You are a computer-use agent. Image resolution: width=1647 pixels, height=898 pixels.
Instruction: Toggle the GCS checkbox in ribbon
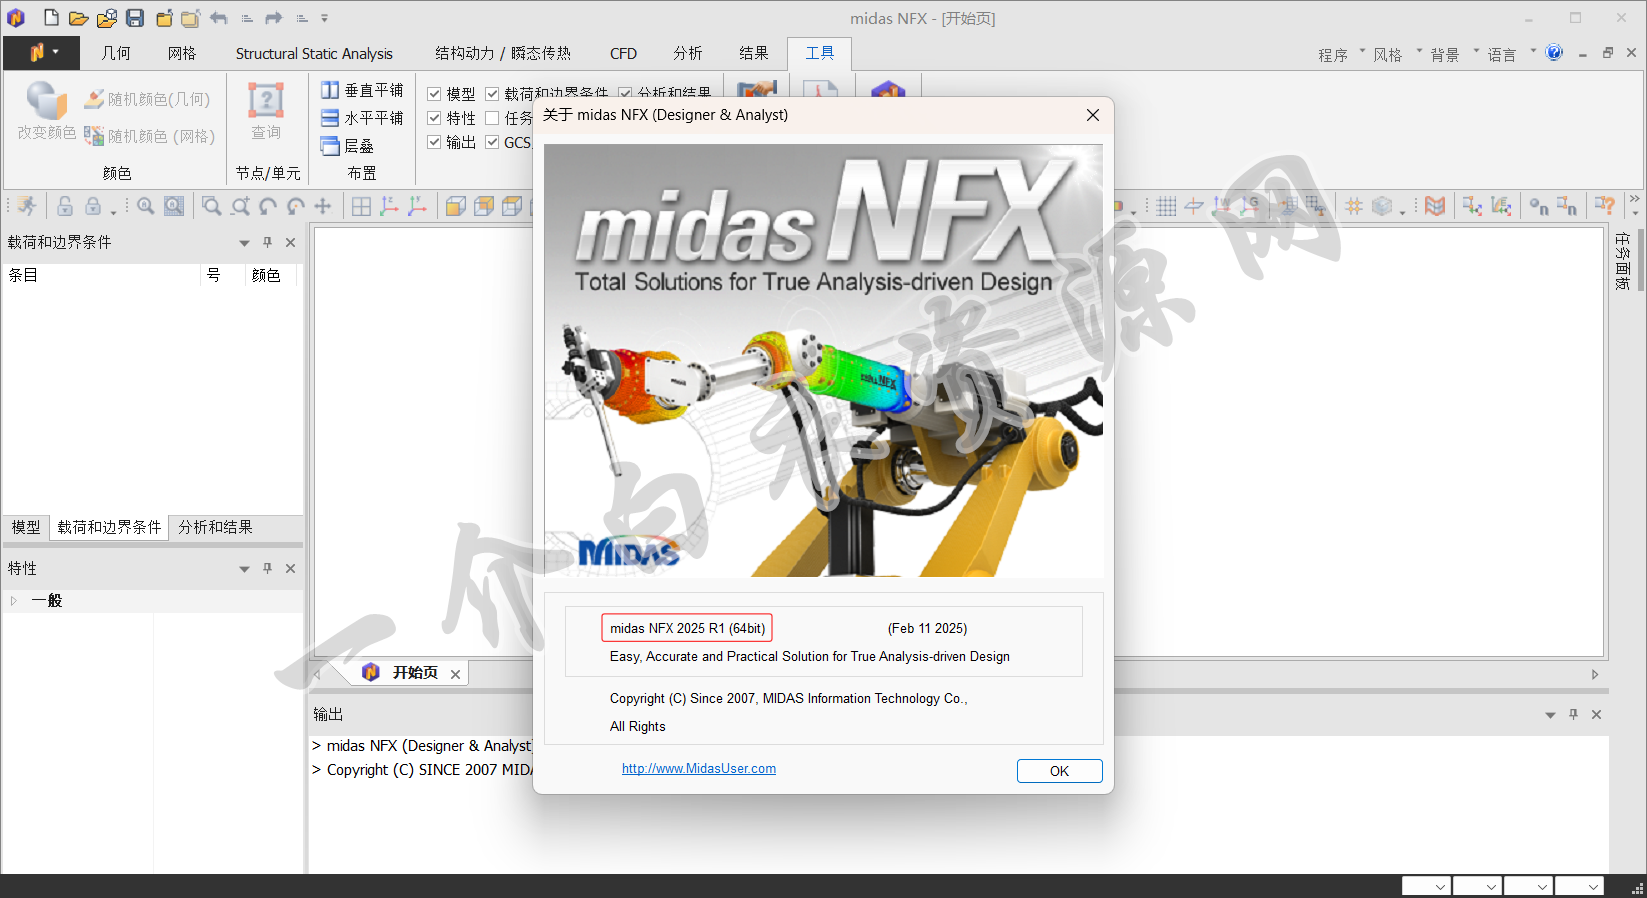pyautogui.click(x=492, y=142)
